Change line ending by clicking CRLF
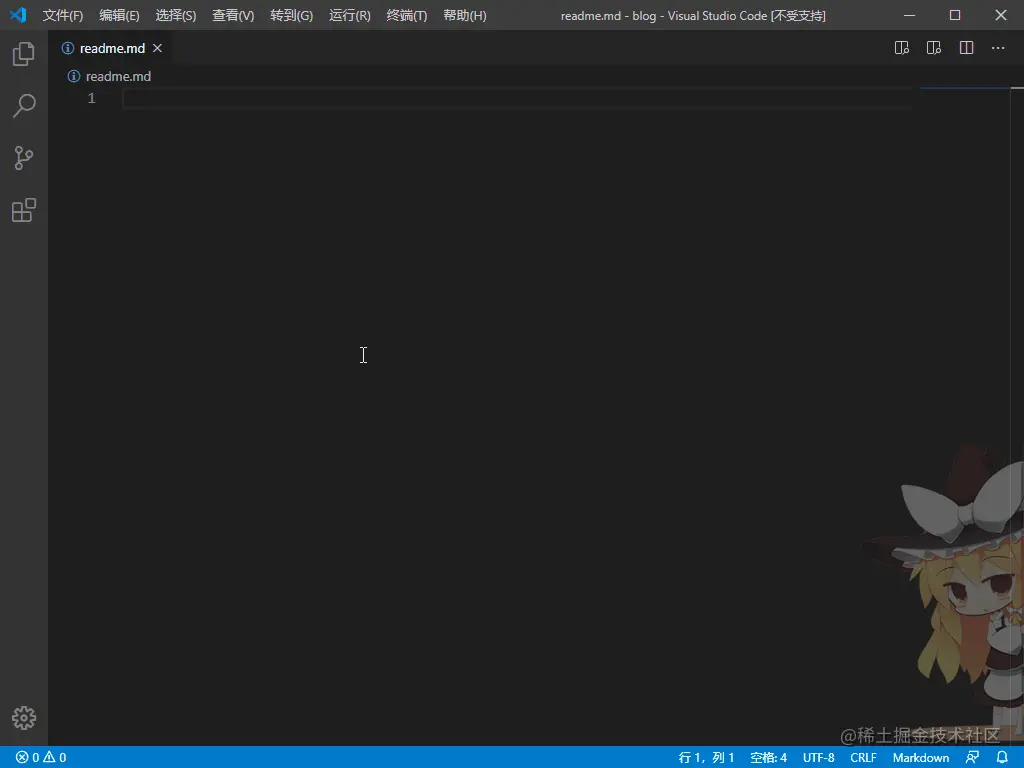 tap(862, 757)
